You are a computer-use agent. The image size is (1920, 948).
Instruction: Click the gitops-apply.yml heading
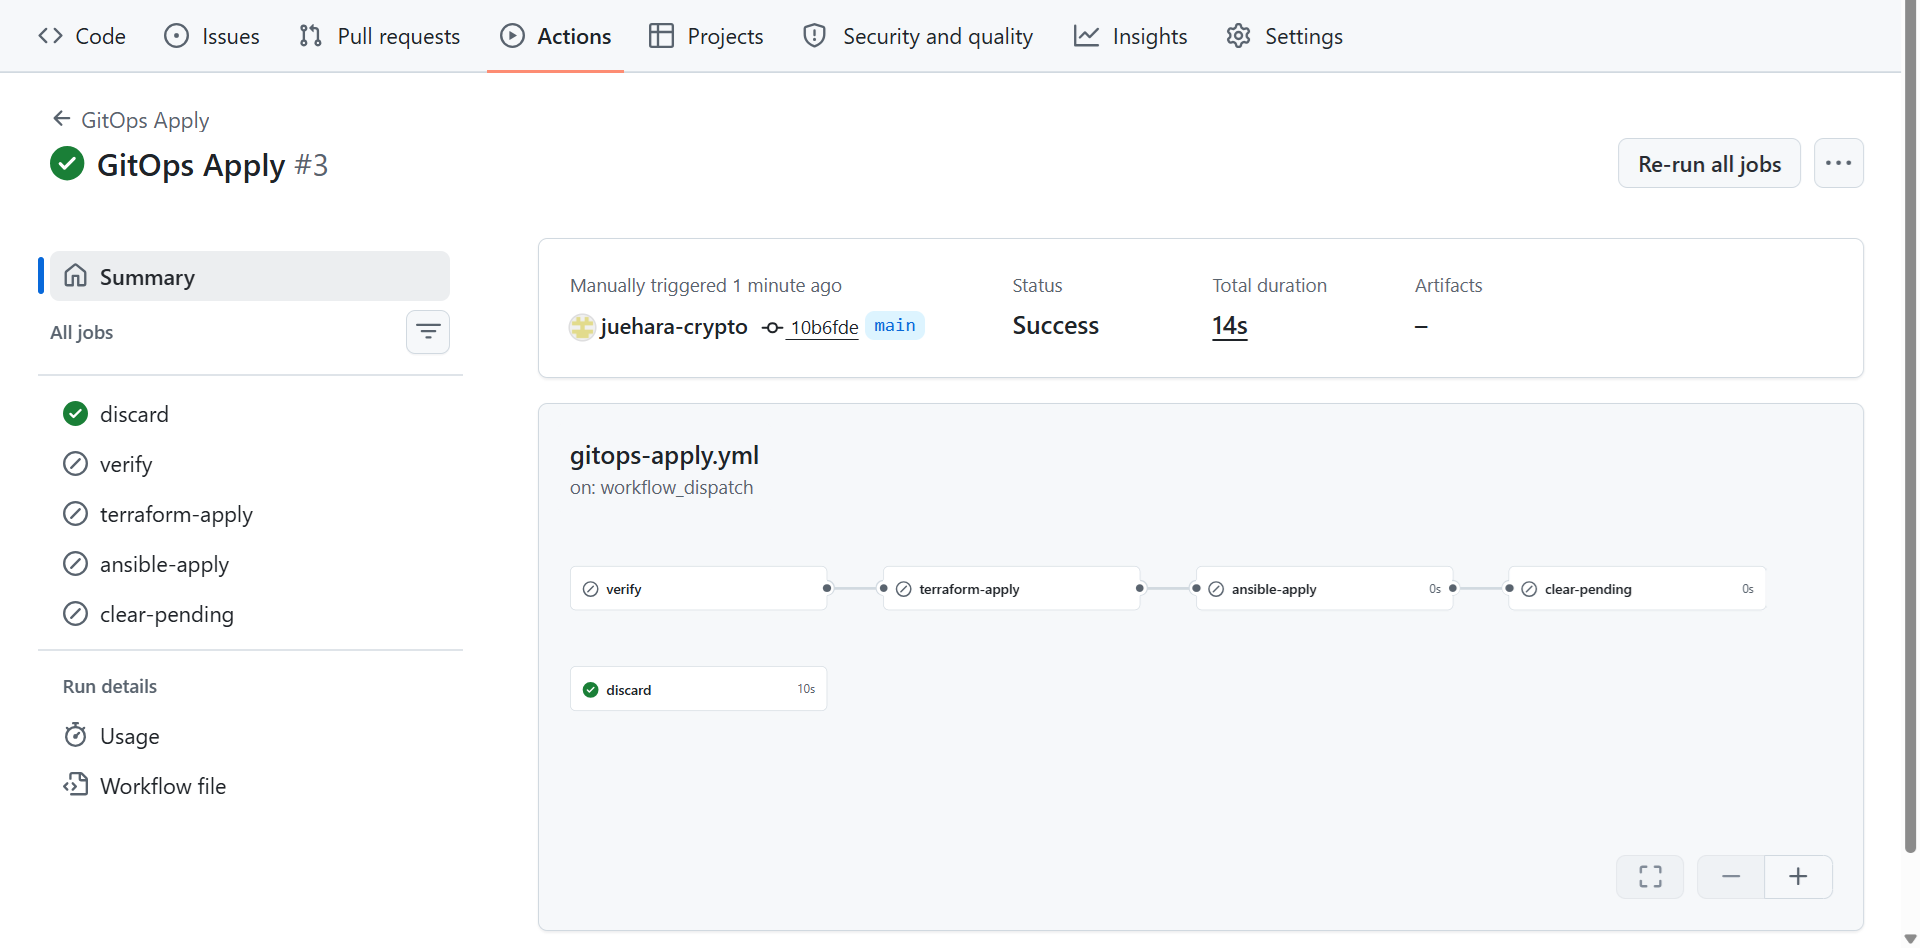coord(664,456)
